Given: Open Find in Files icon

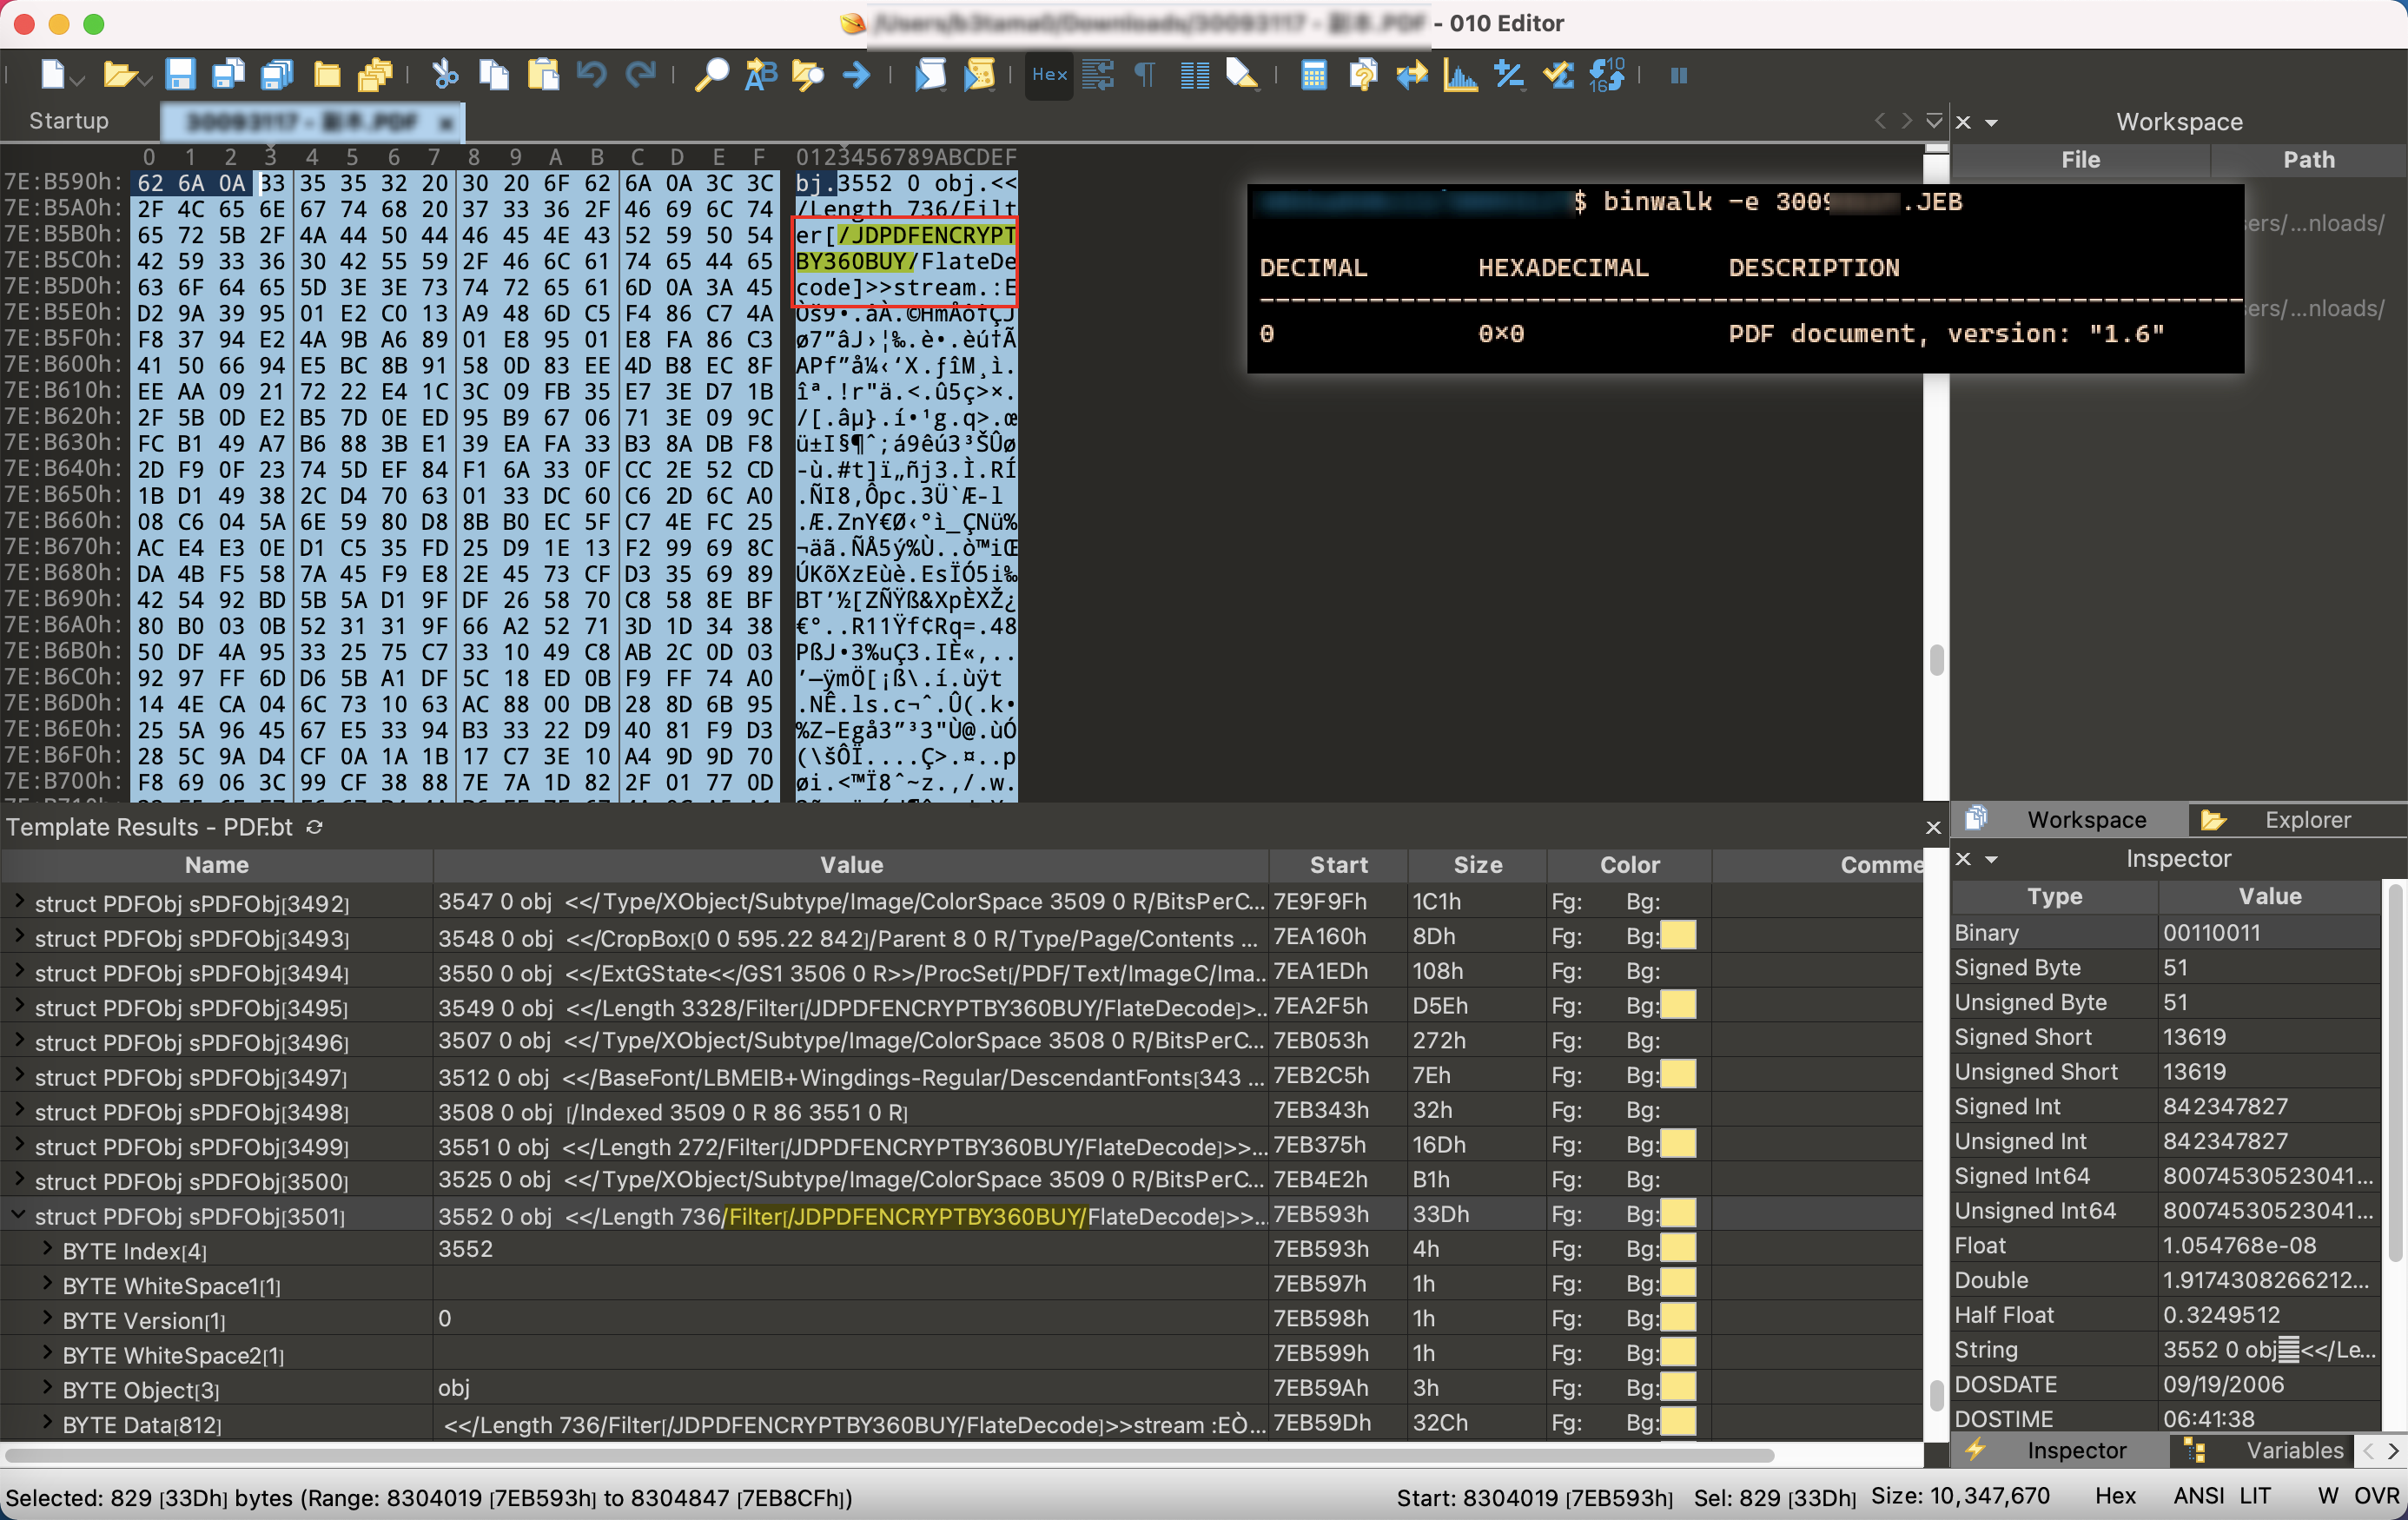Looking at the screenshot, I should 808,75.
